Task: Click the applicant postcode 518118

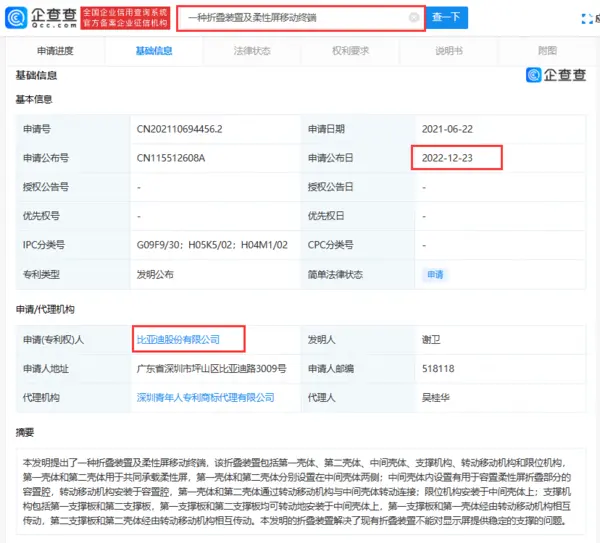Action: (438, 369)
